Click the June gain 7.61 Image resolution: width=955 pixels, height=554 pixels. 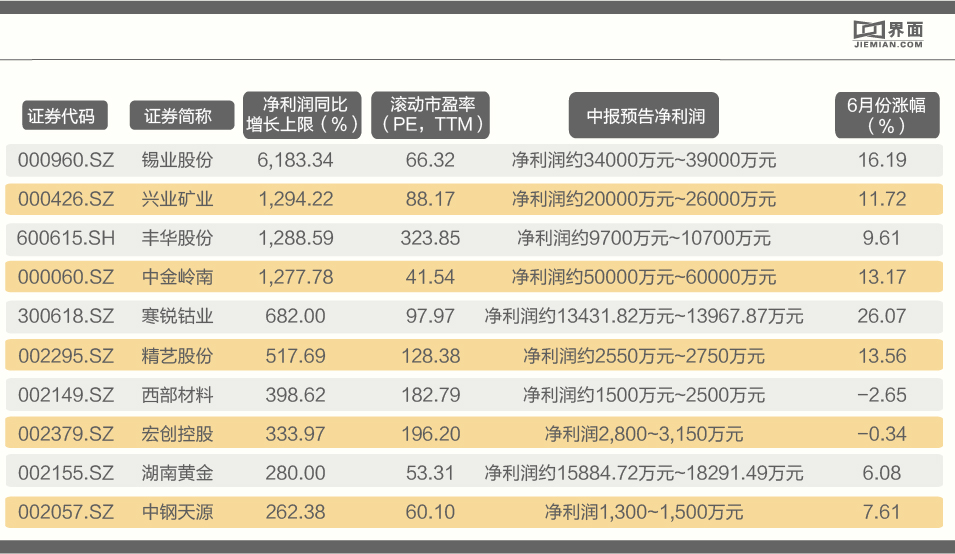(881, 511)
